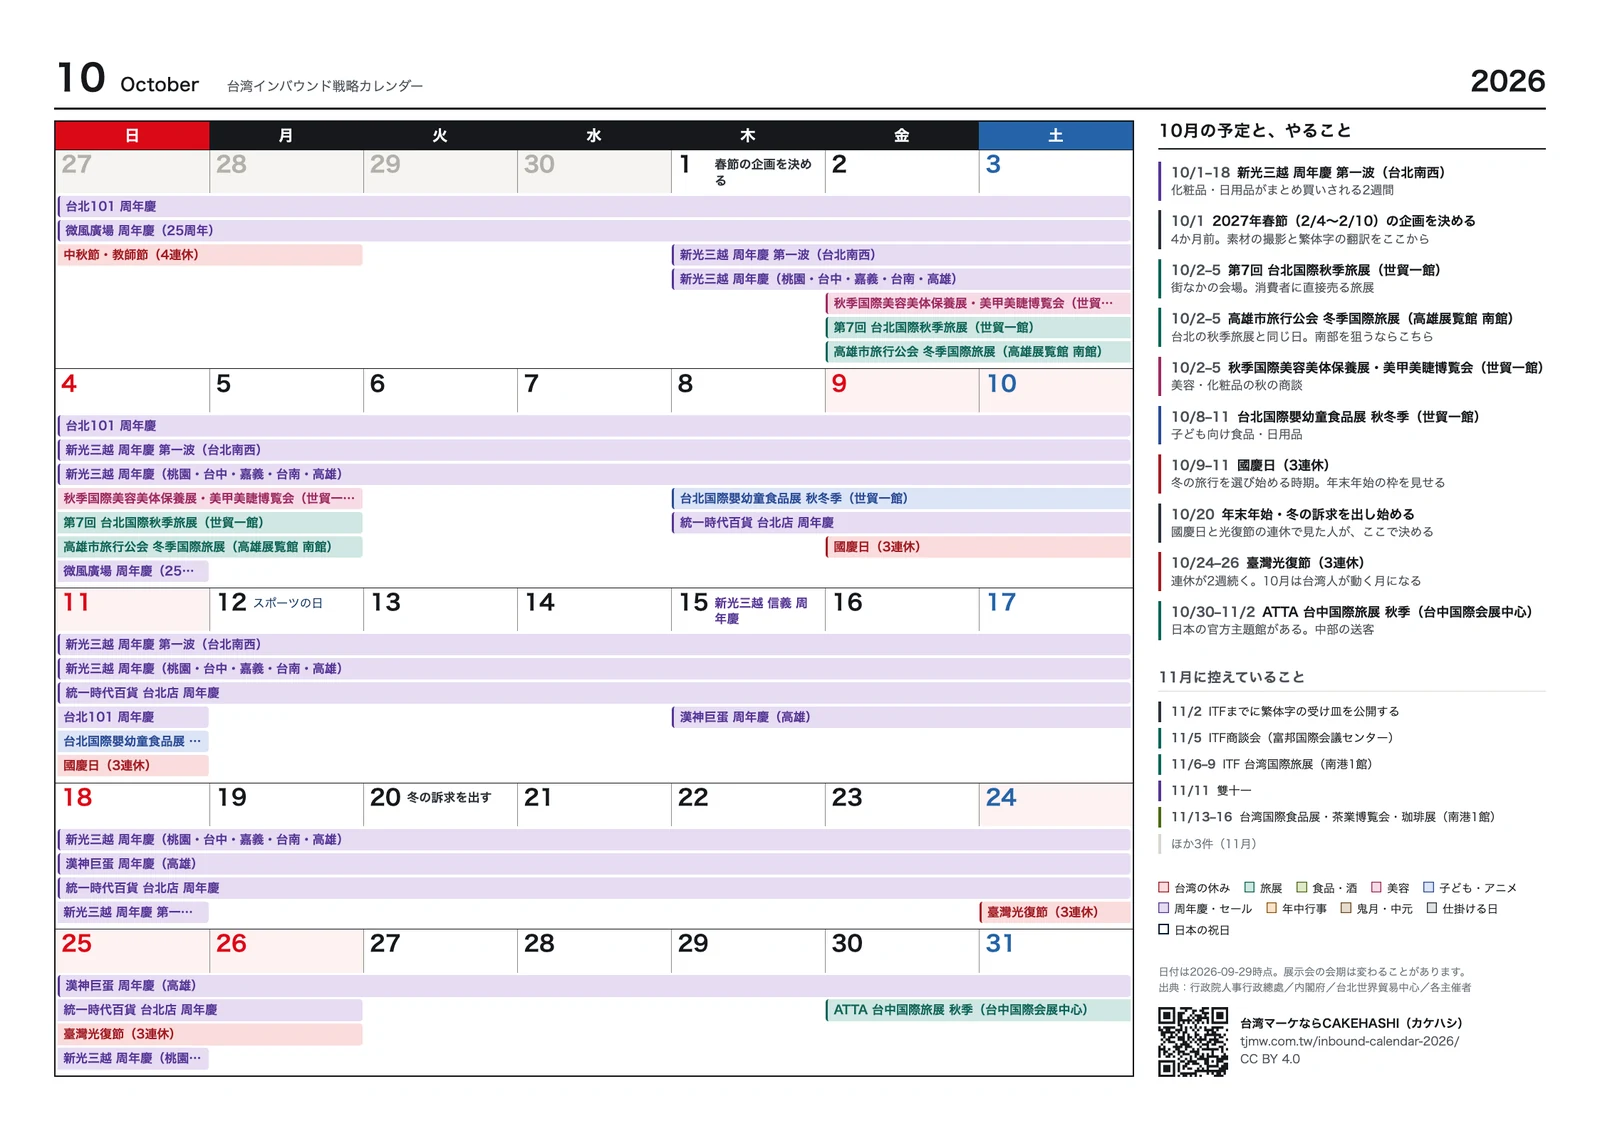Open sidebar item 10/9–11 國慶日（3連休）
The width and height of the screenshot is (1600, 1131).
pyautogui.click(x=1352, y=474)
